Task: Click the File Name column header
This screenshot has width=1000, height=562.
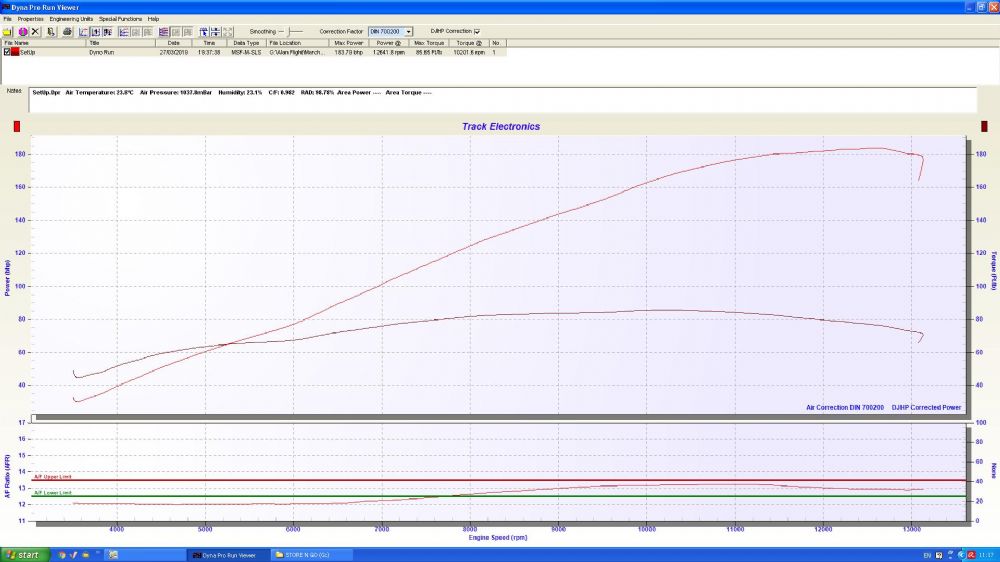Action: 17,43
